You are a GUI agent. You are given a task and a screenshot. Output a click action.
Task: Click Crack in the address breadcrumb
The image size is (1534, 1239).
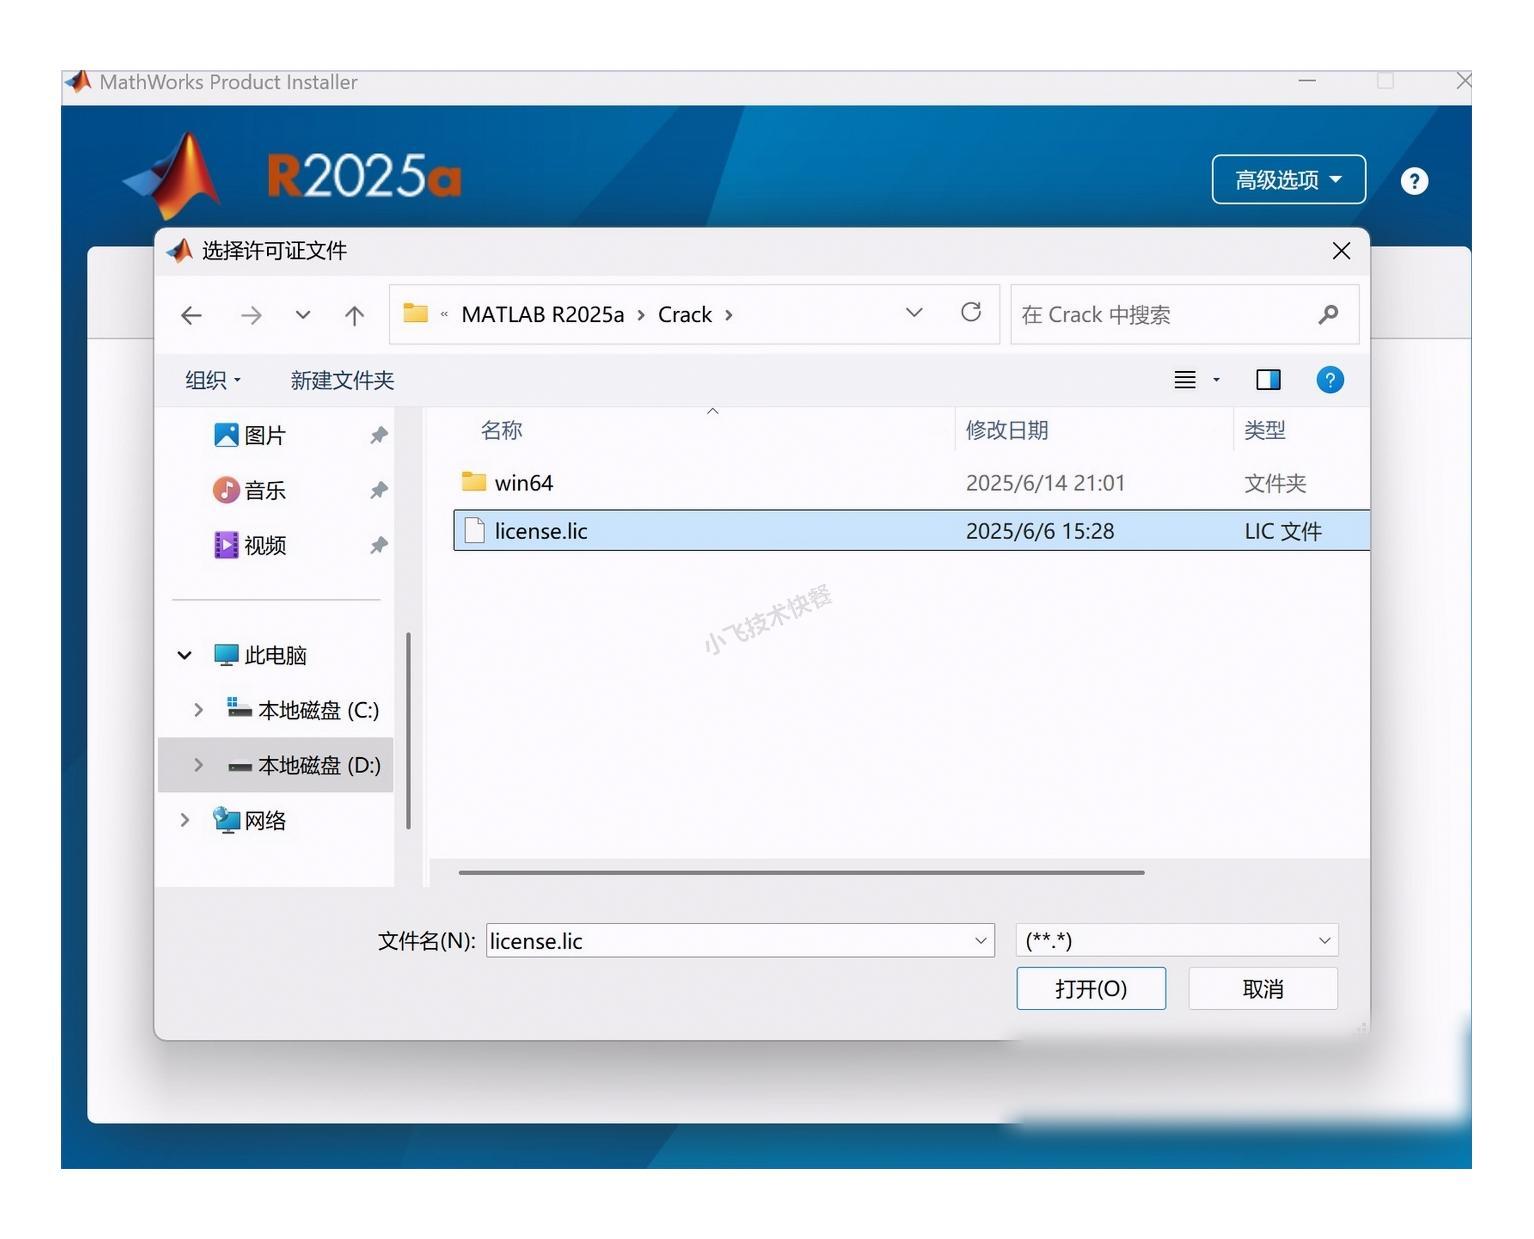point(685,315)
